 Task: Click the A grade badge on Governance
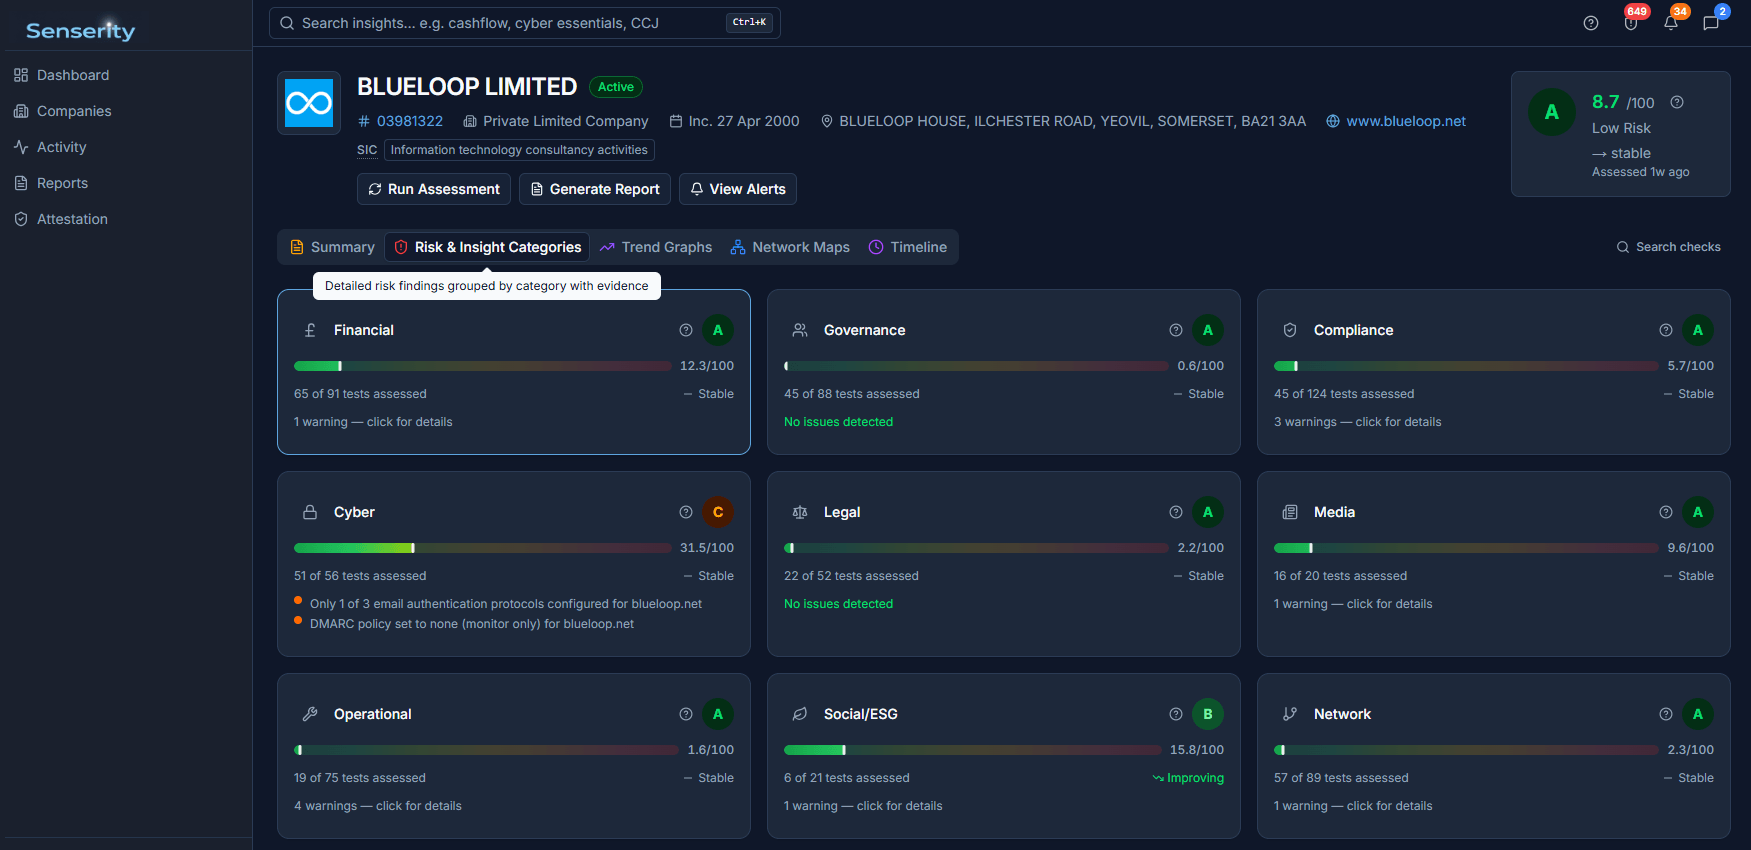click(x=1208, y=330)
